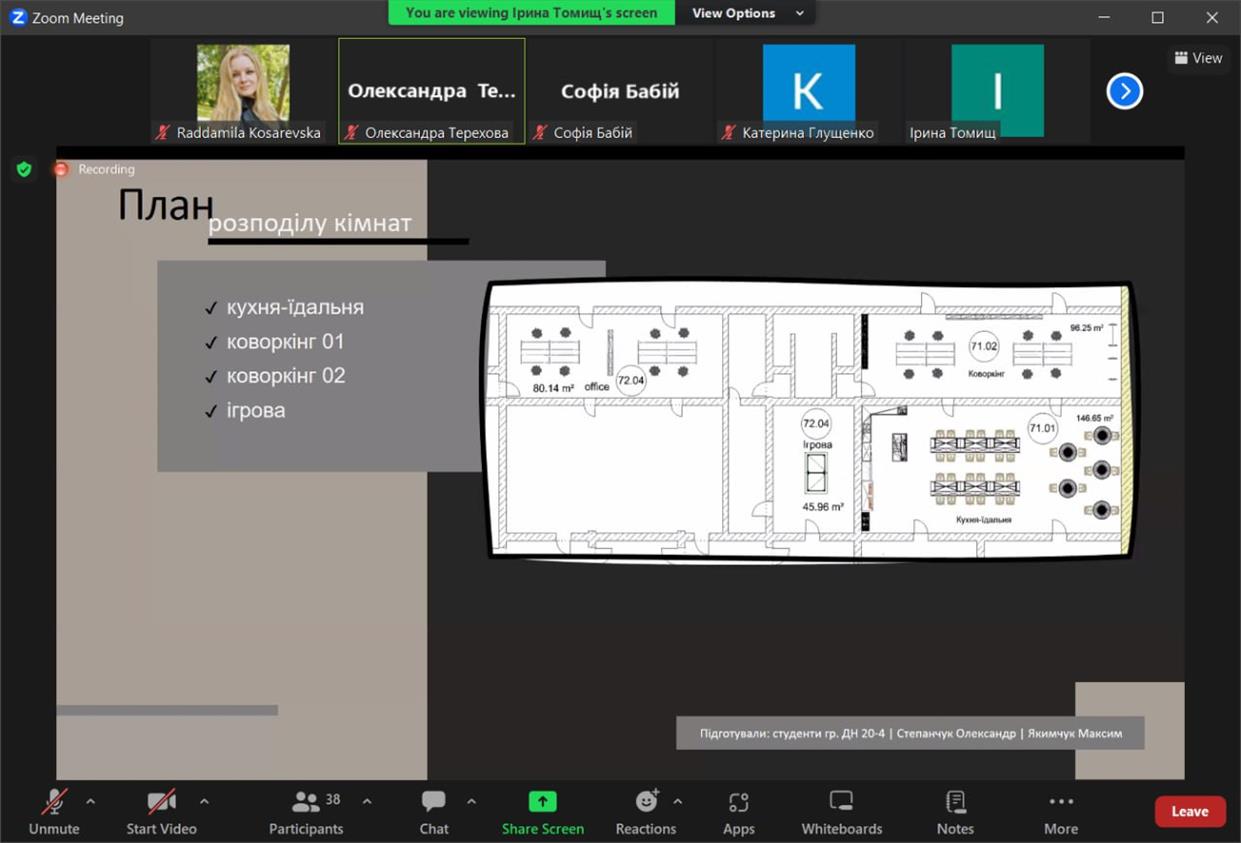
Task: Click the 'коворкінг 01' list item
Action: [285, 342]
